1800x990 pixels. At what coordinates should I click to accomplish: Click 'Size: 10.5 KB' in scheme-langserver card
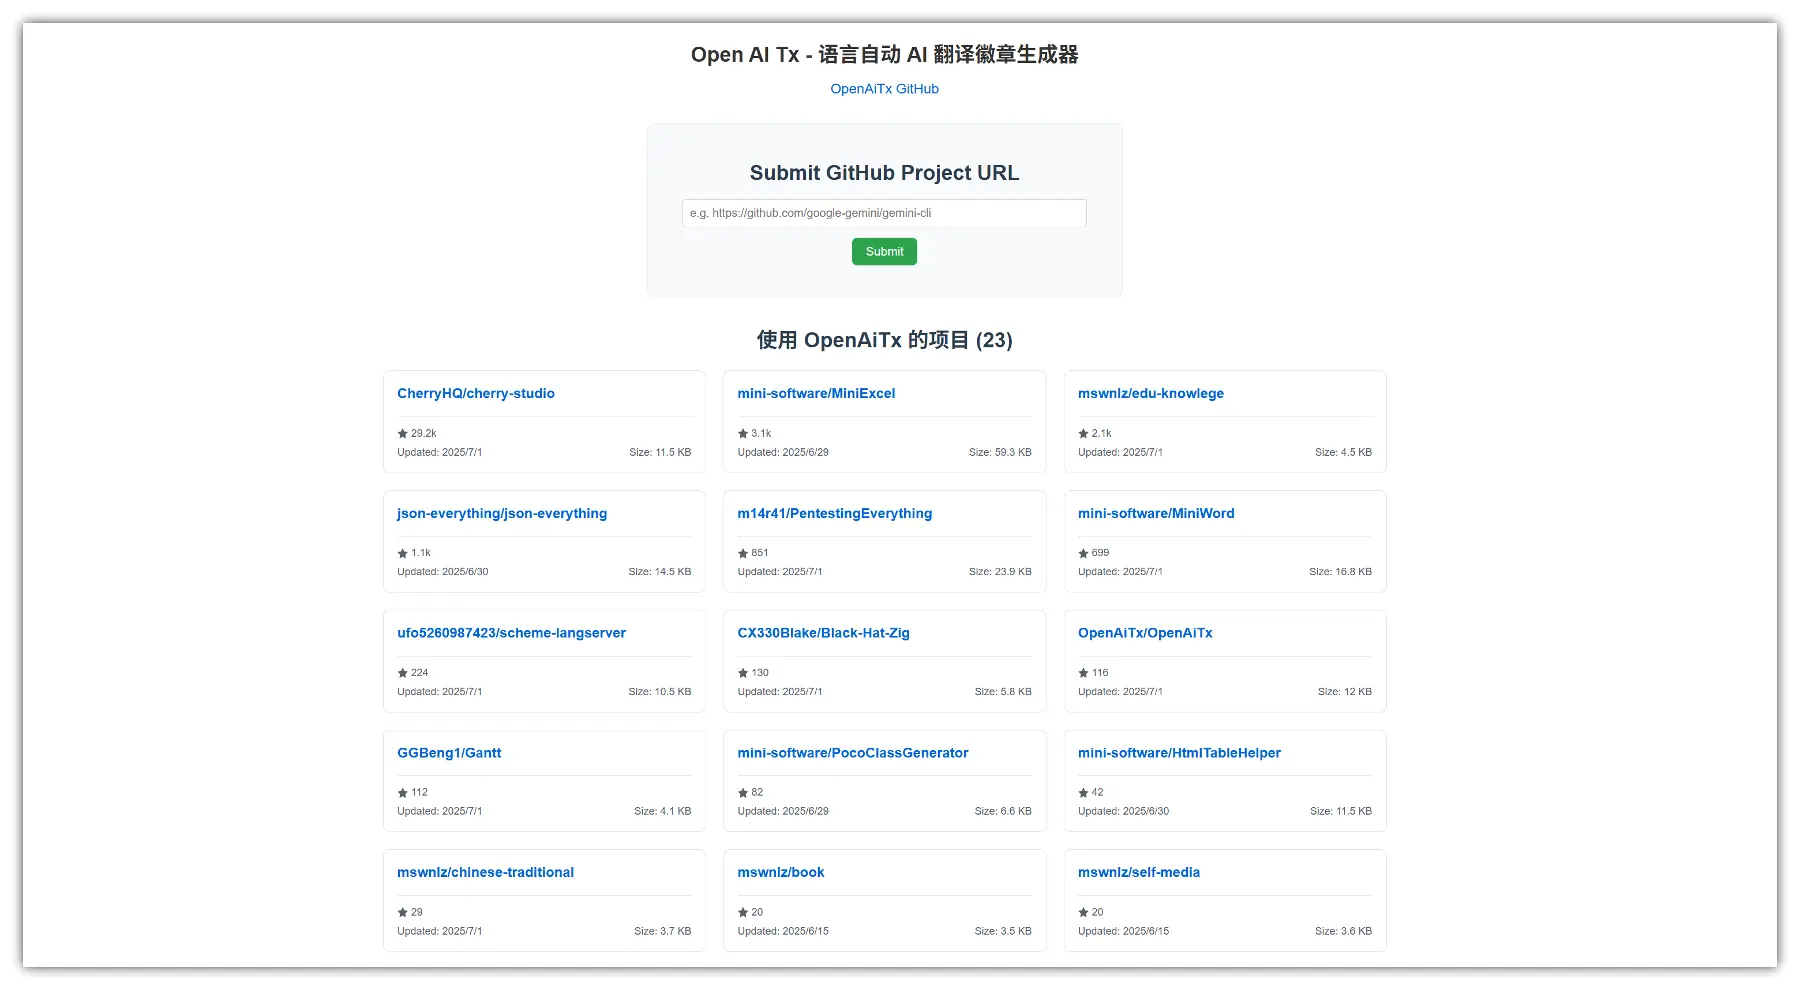click(660, 692)
